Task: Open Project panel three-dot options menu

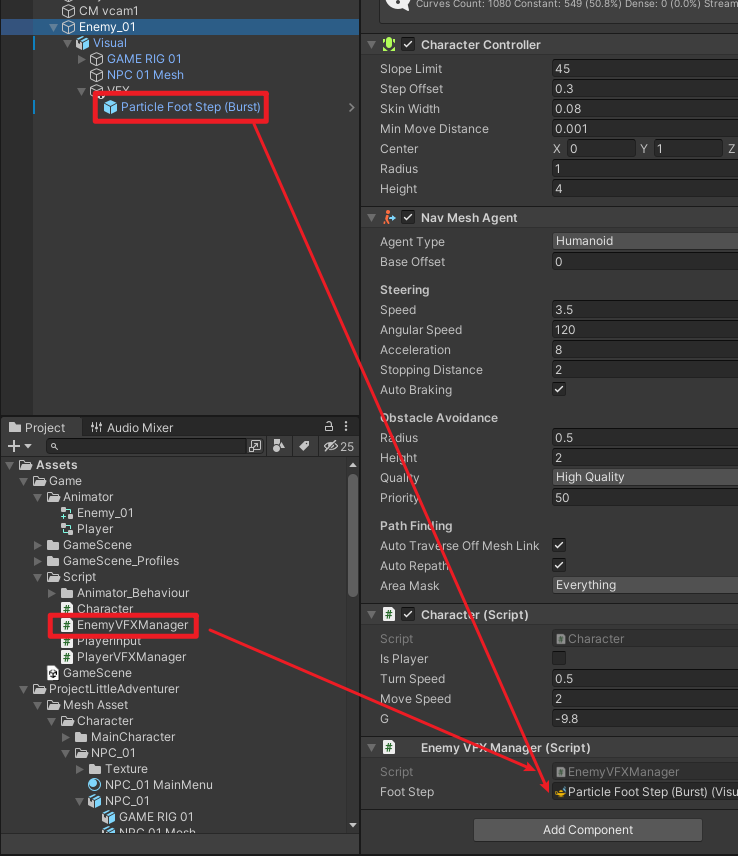Action: click(346, 427)
